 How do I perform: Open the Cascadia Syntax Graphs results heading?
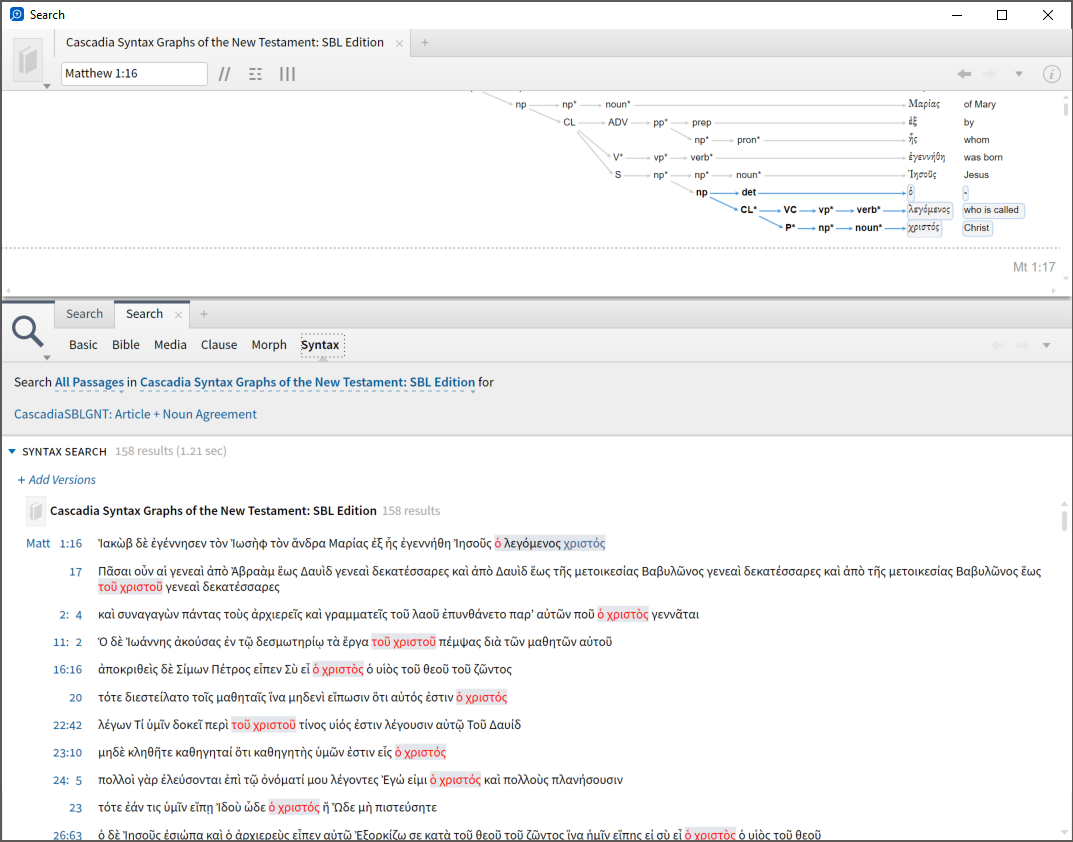point(214,511)
